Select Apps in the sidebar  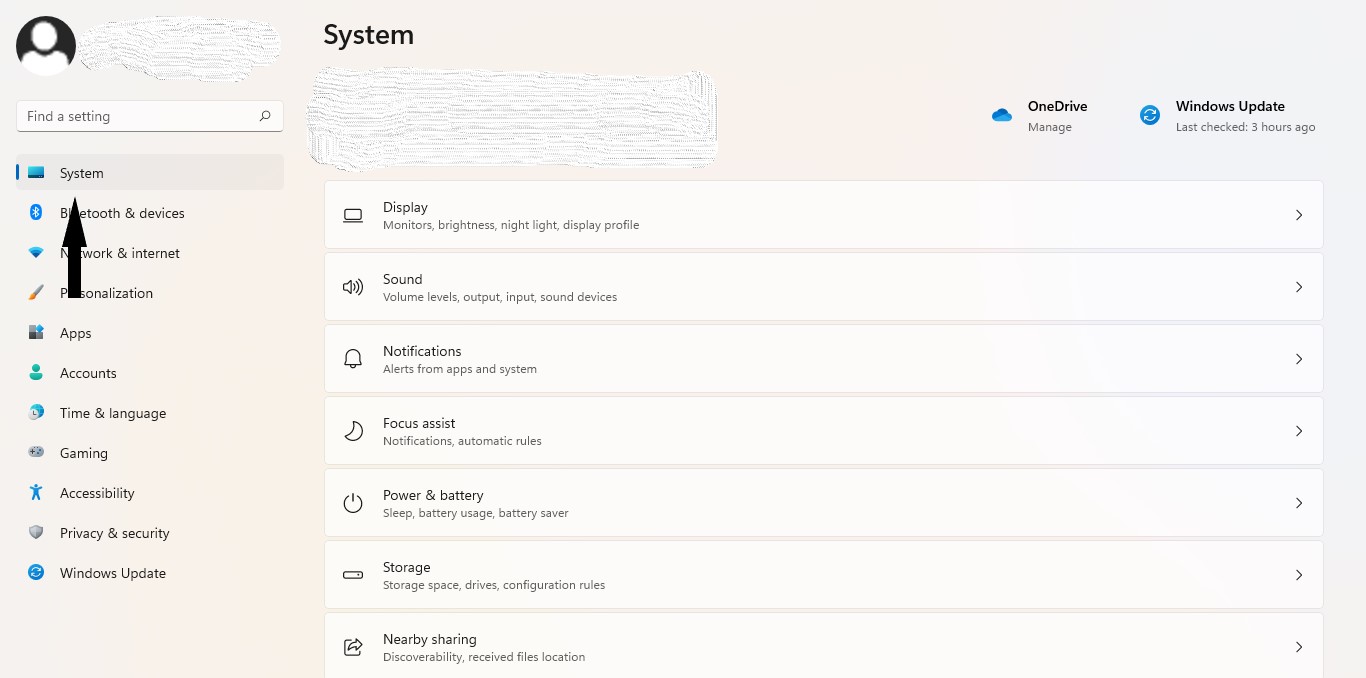76,333
